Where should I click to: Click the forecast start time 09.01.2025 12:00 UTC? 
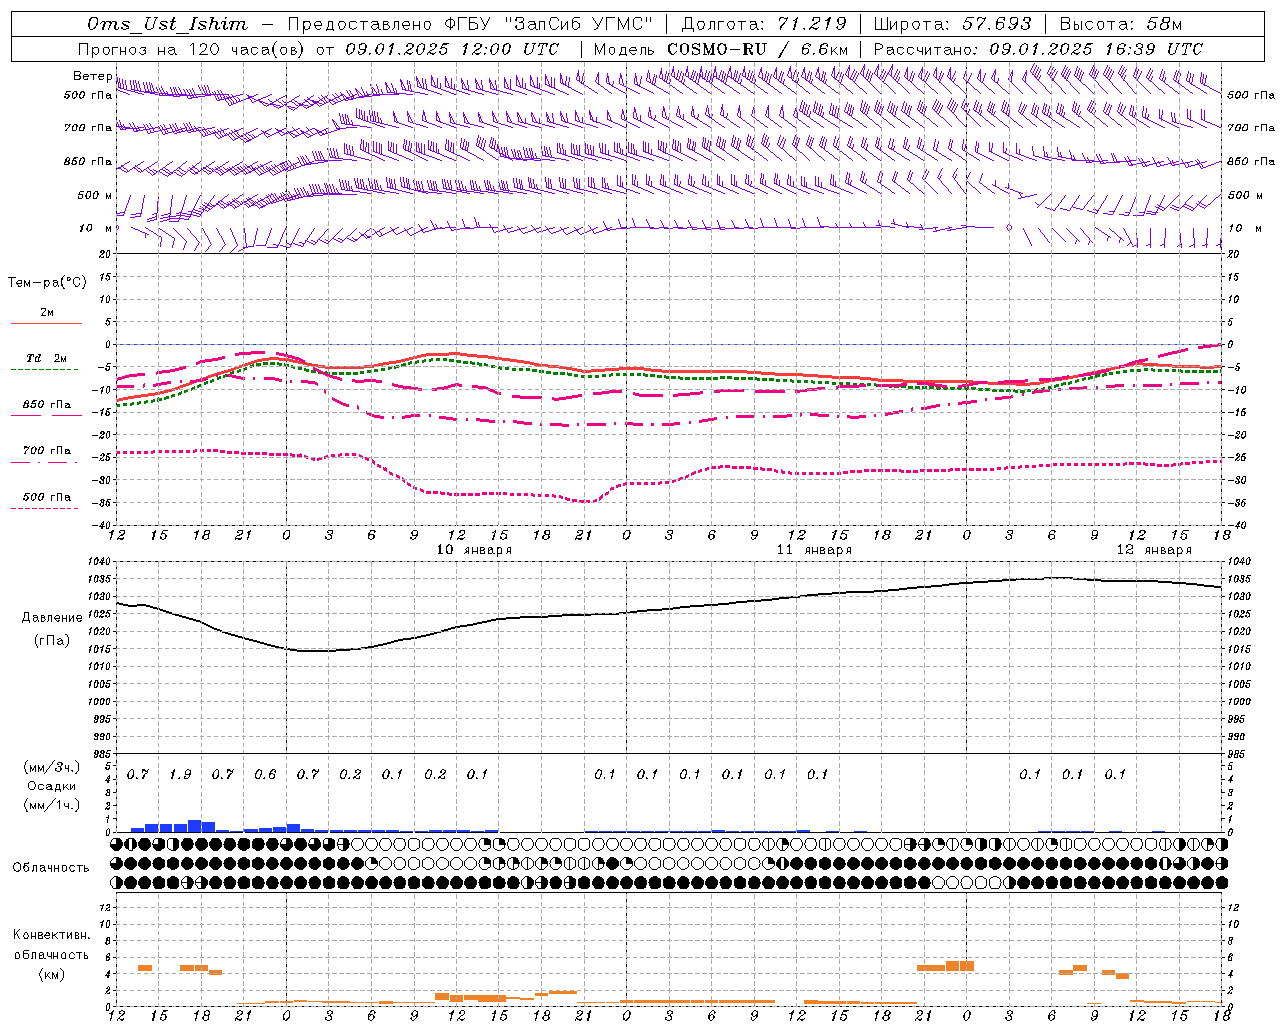(452, 49)
